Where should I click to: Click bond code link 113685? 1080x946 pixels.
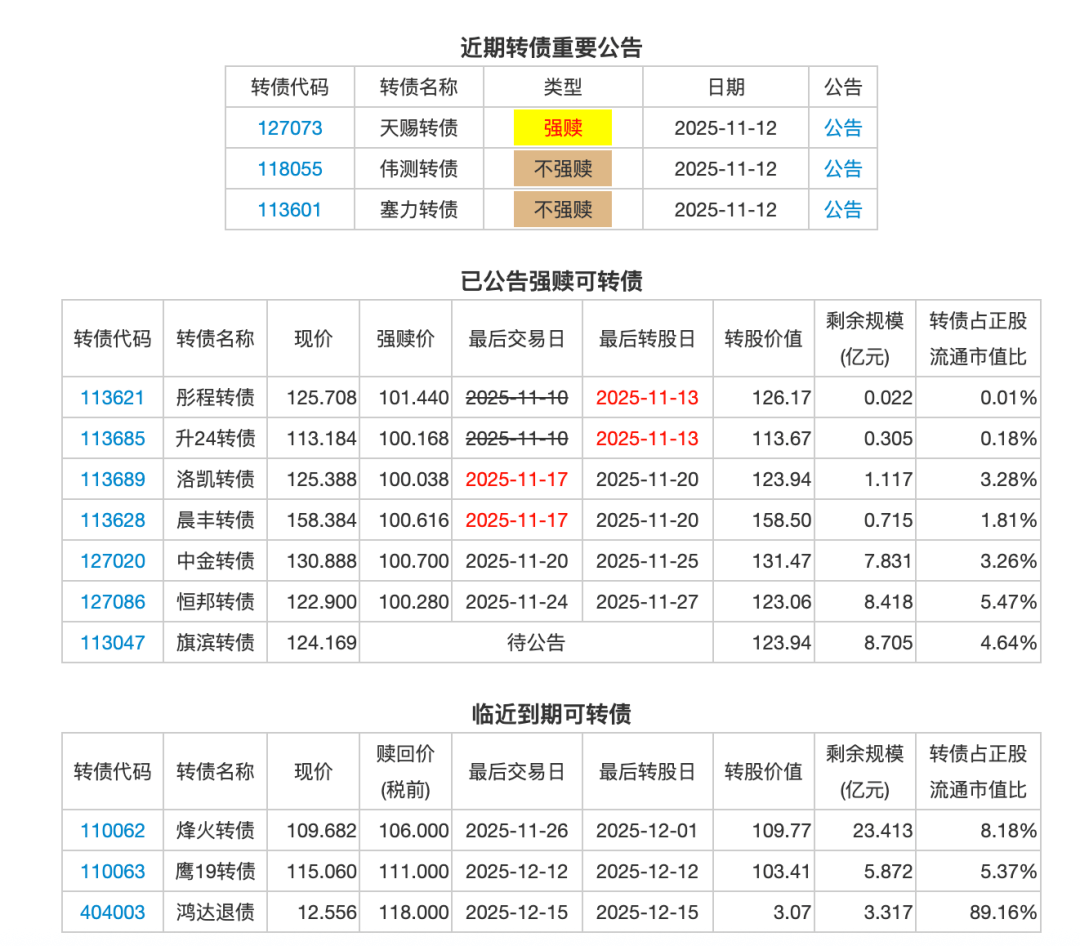pyautogui.click(x=112, y=439)
